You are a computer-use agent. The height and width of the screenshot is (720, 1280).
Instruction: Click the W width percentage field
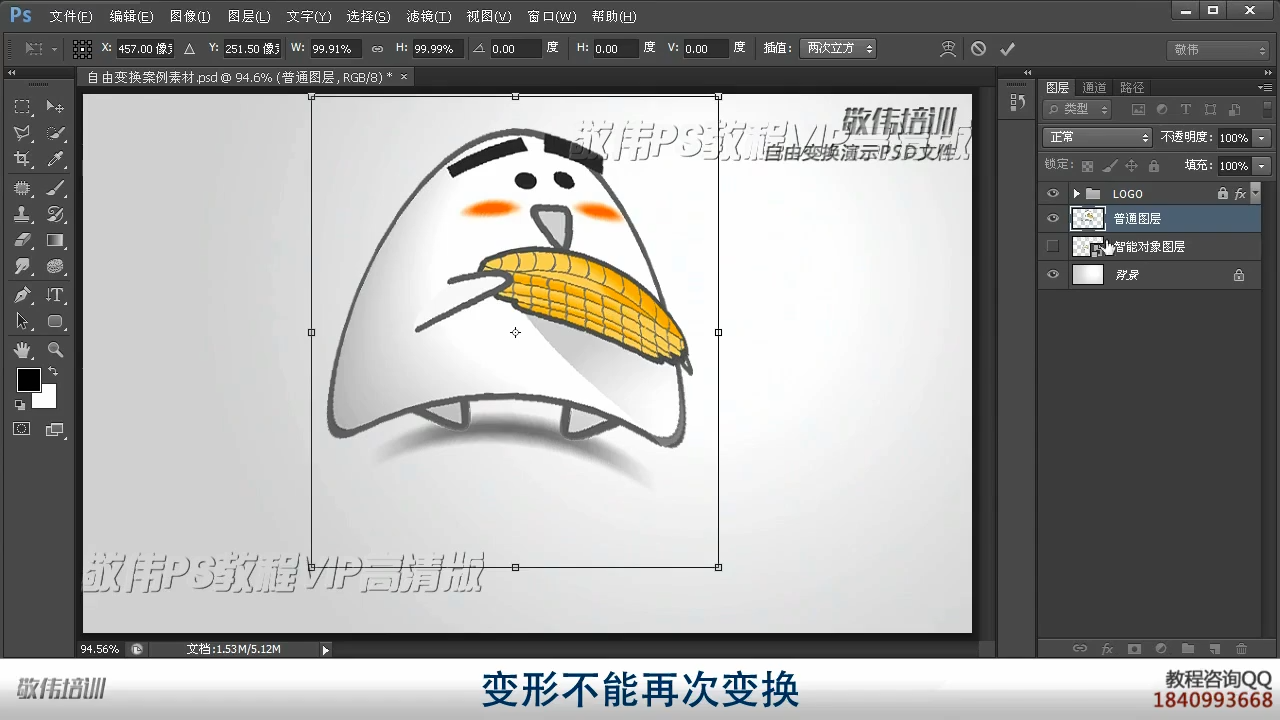335,49
